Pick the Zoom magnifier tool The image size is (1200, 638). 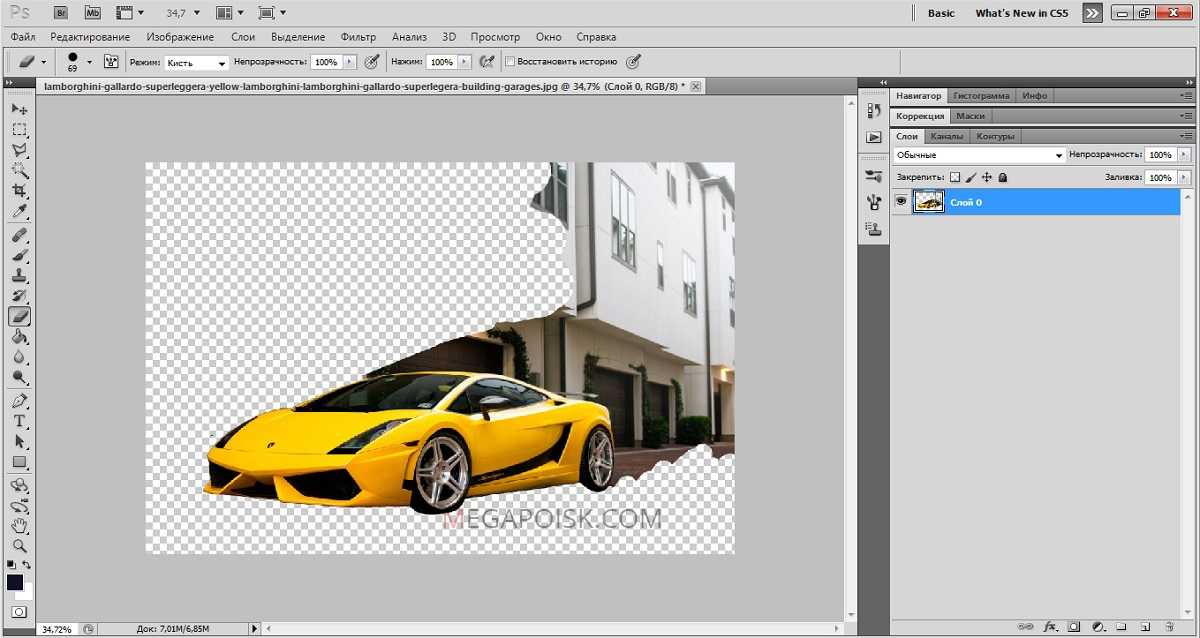click(19, 546)
